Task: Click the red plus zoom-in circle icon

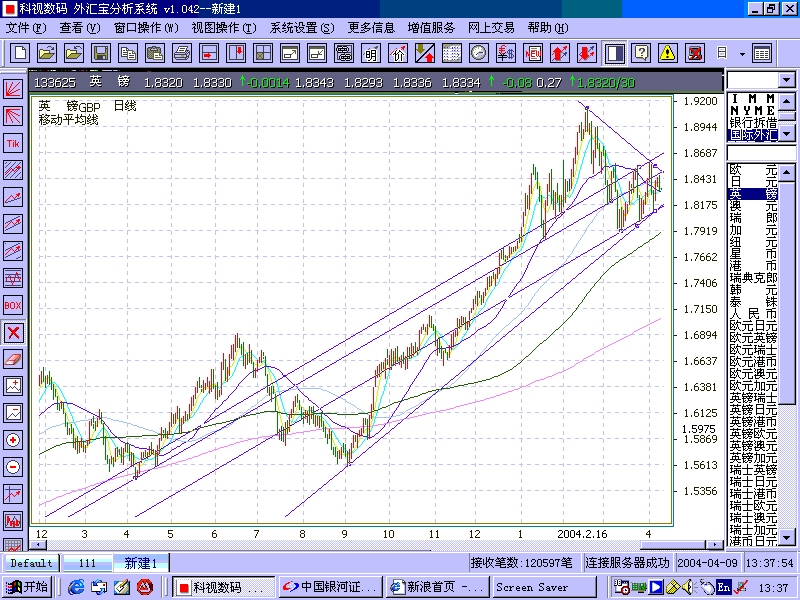Action: pos(13,440)
